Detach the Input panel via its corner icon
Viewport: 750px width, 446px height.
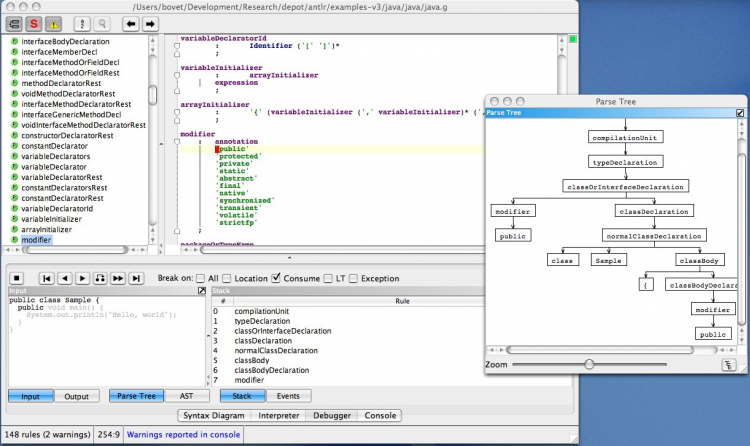201,291
